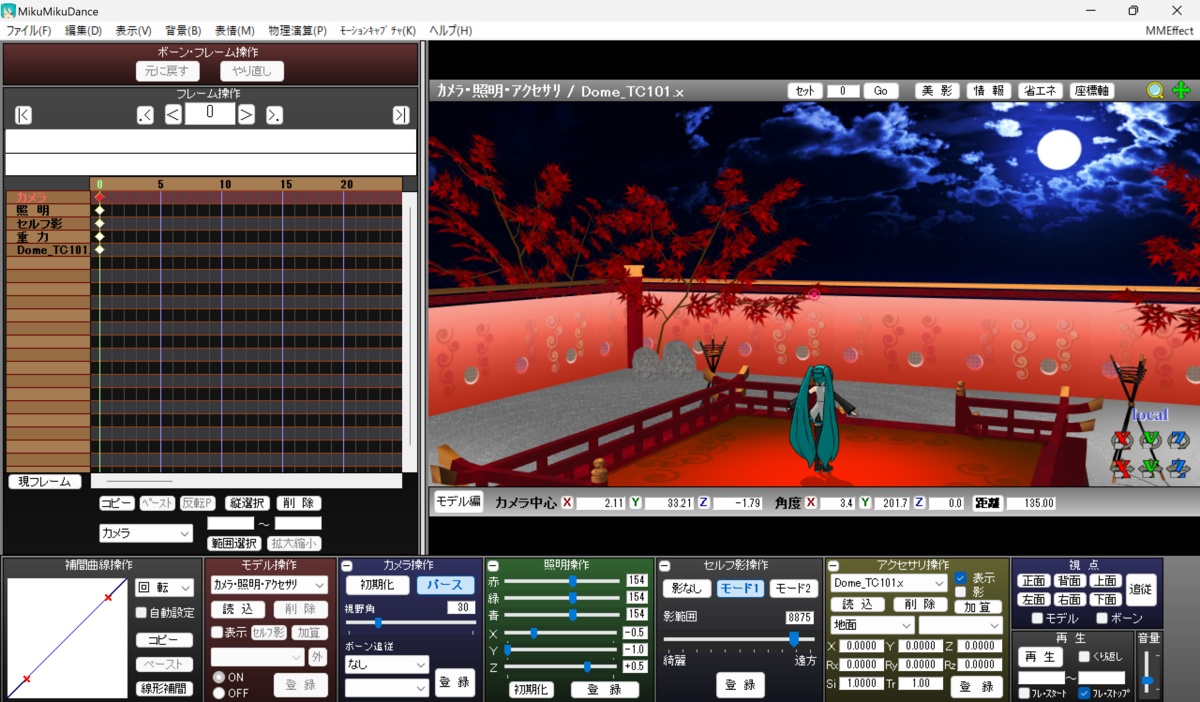Go to previous keyframe (.< button)
This screenshot has height=702, width=1200.
tap(145, 115)
